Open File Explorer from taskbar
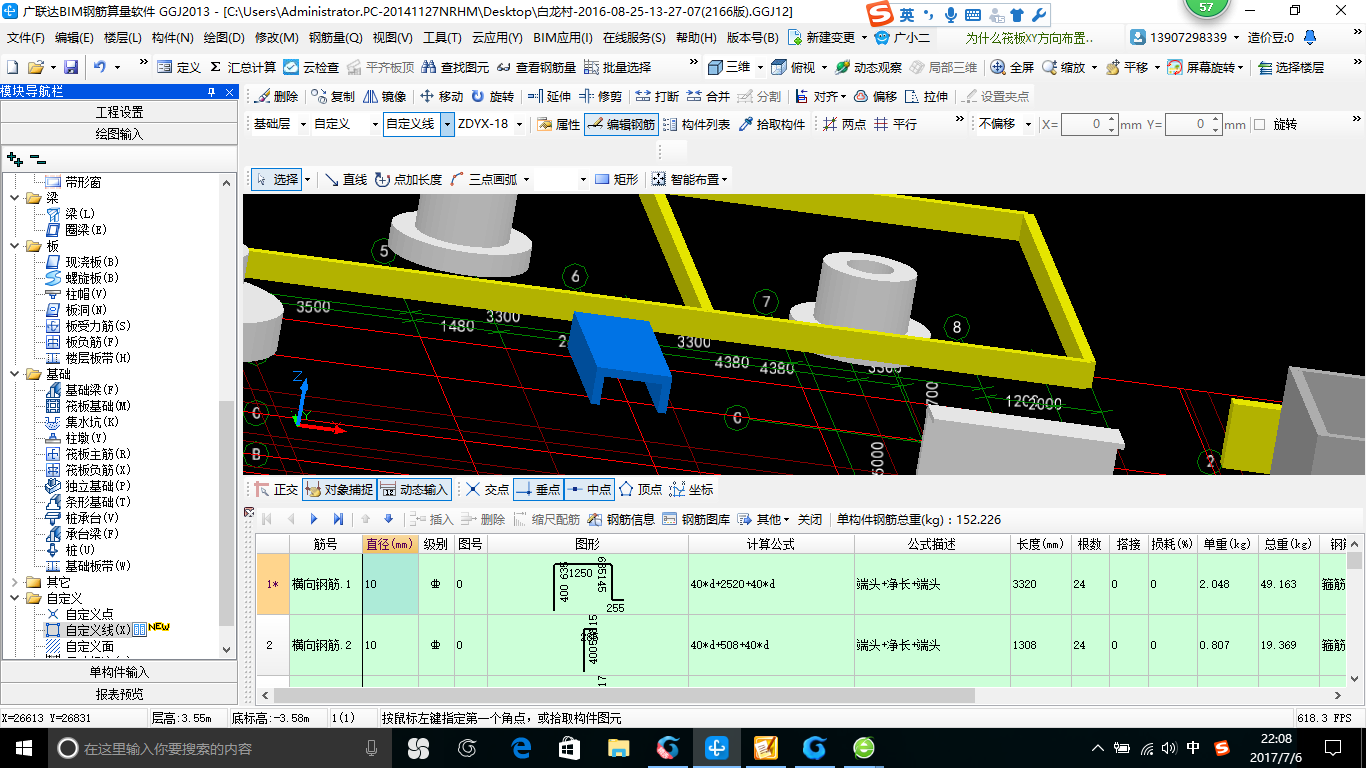Image resolution: width=1366 pixels, height=768 pixels. point(618,748)
